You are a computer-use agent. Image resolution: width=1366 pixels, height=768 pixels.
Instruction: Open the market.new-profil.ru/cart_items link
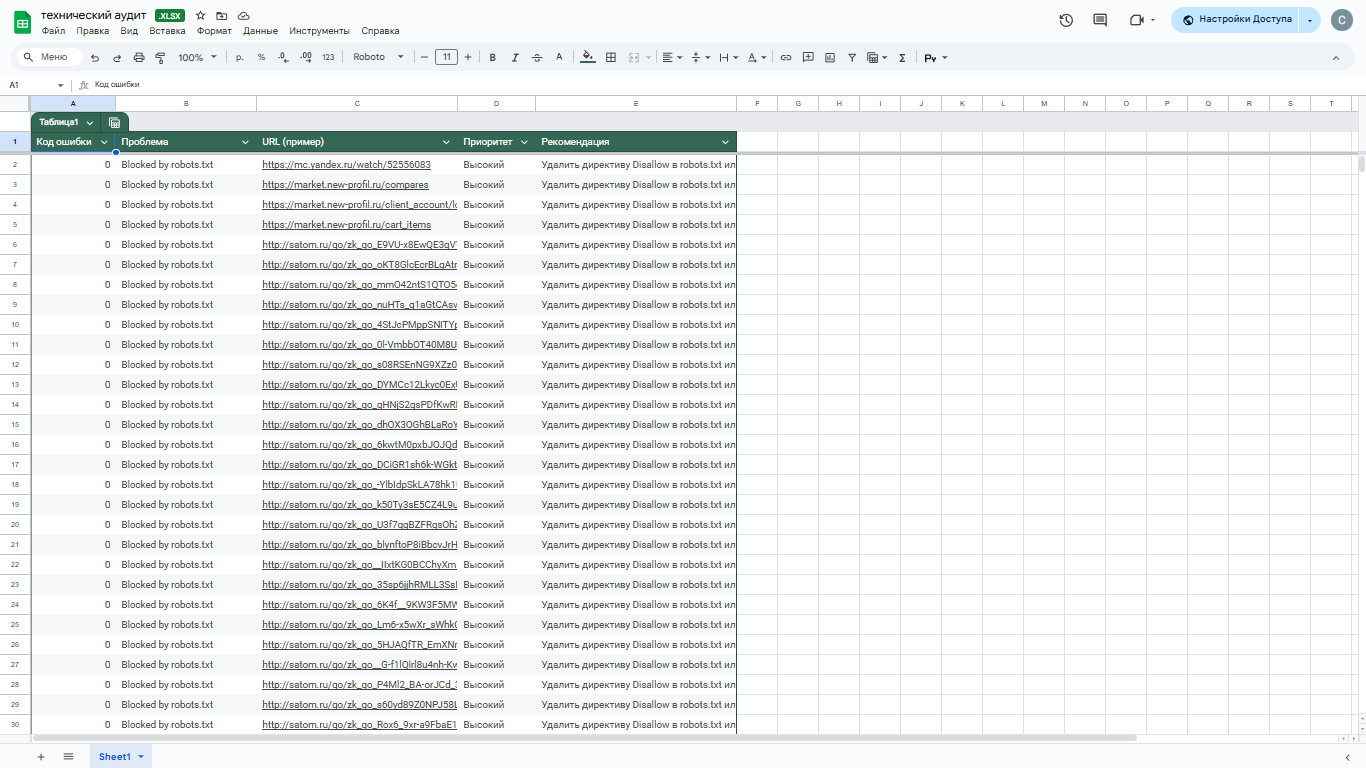tap(346, 225)
